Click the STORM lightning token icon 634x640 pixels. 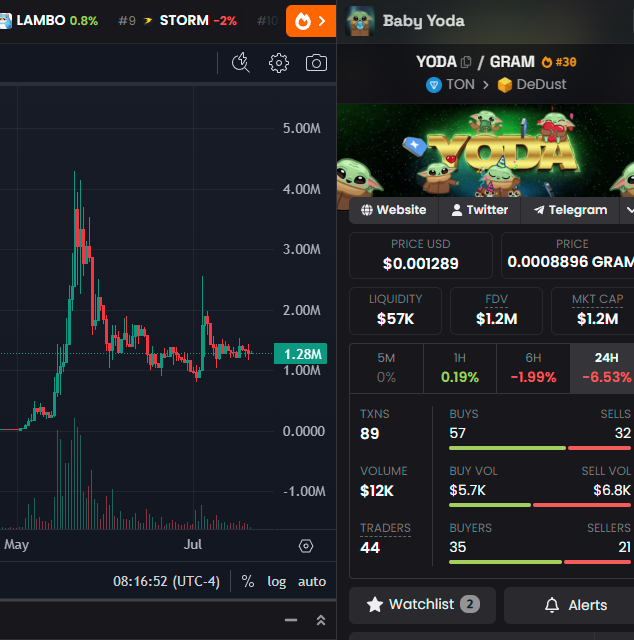[148, 20]
